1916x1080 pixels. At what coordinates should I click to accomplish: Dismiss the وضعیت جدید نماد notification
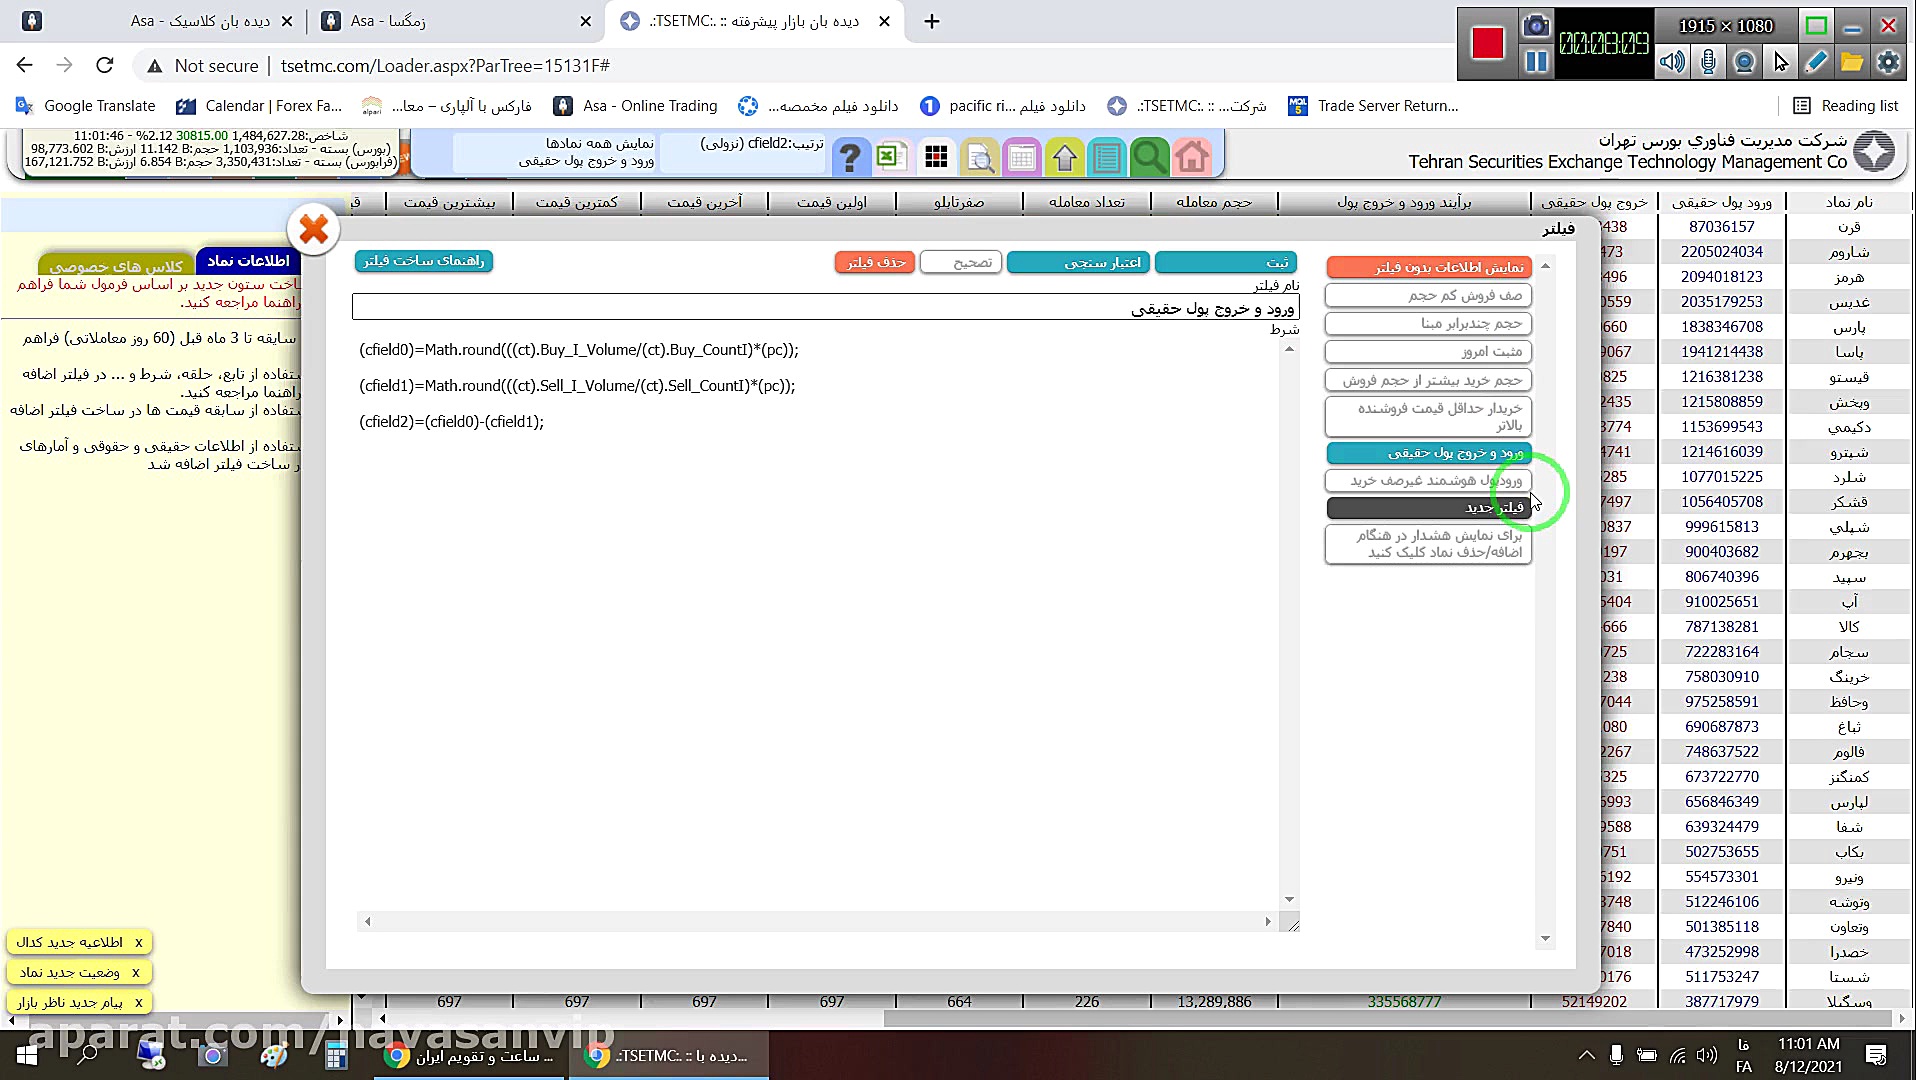pyautogui.click(x=136, y=973)
